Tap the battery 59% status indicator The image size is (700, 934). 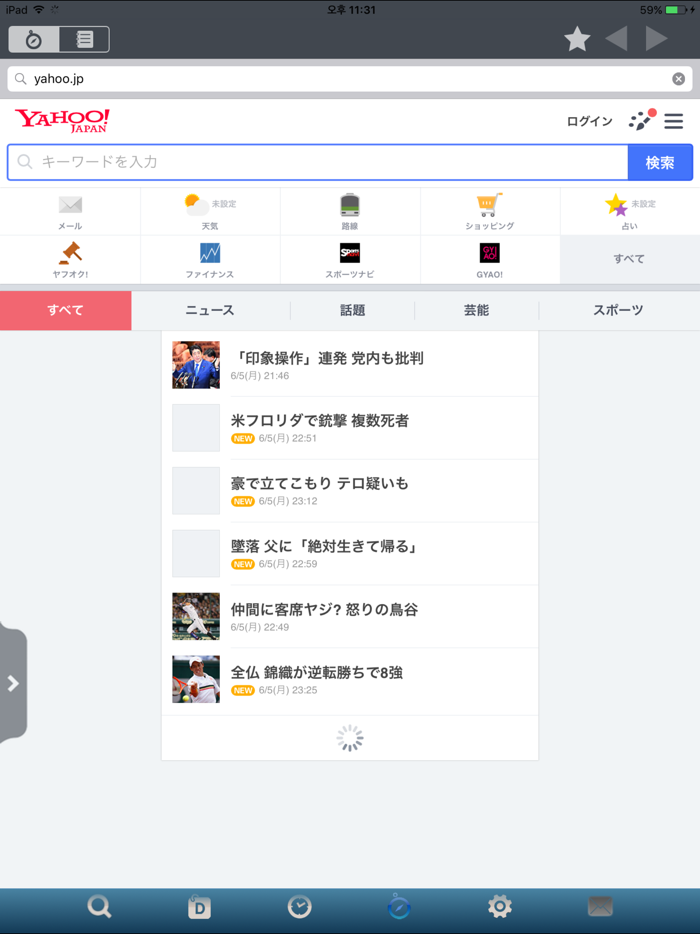[x=668, y=10]
